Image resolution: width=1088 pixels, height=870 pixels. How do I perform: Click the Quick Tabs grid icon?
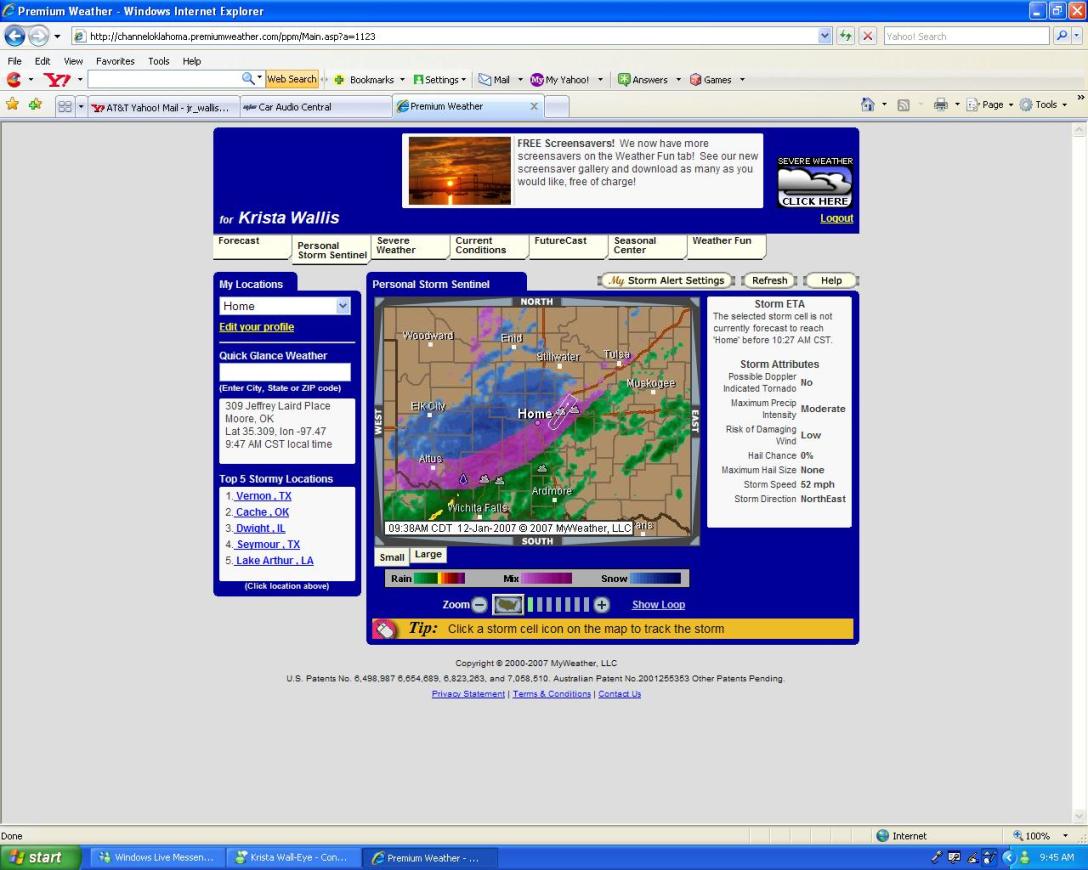(65, 106)
